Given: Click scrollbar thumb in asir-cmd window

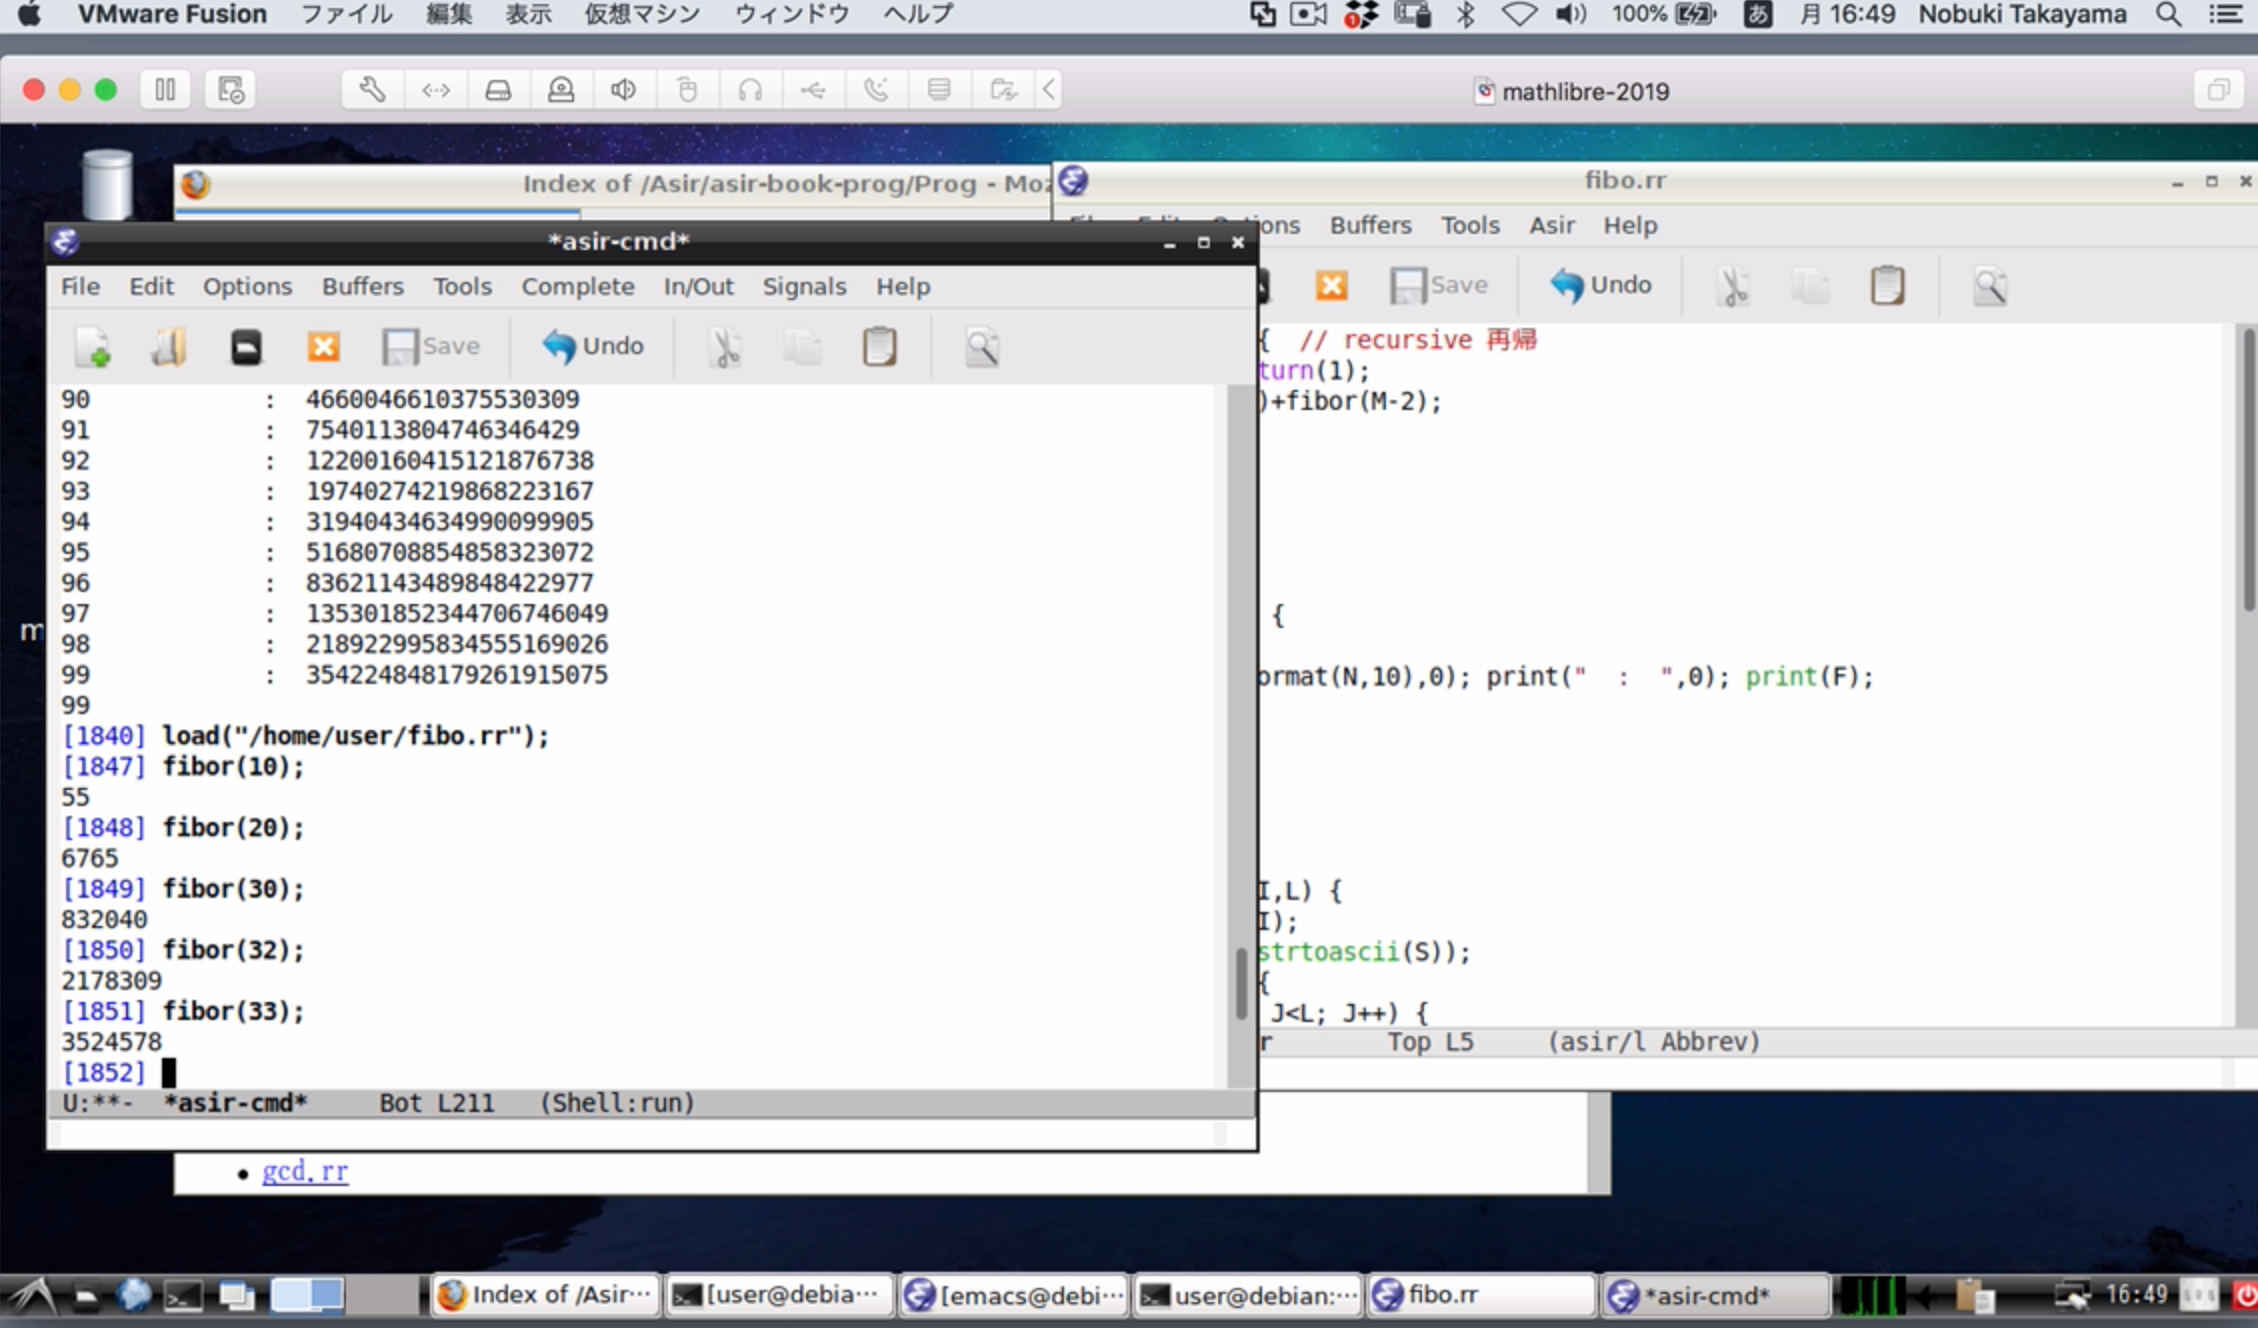Looking at the screenshot, I should pyautogui.click(x=1240, y=983).
